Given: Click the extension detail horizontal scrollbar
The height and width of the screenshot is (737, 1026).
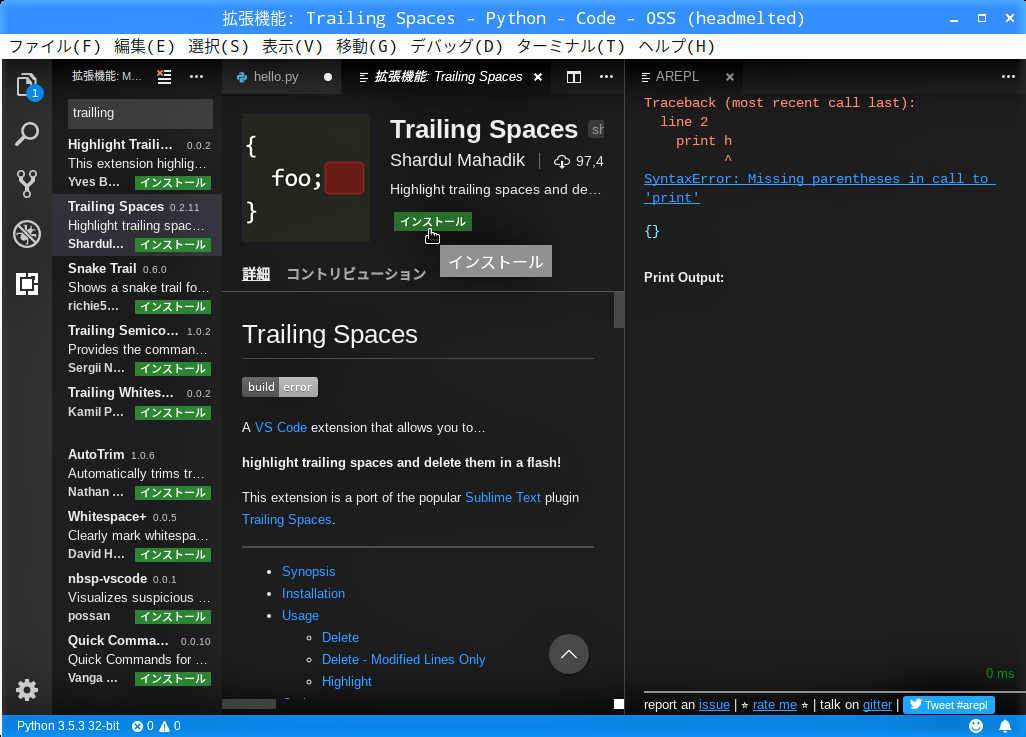Looking at the screenshot, I should (249, 704).
